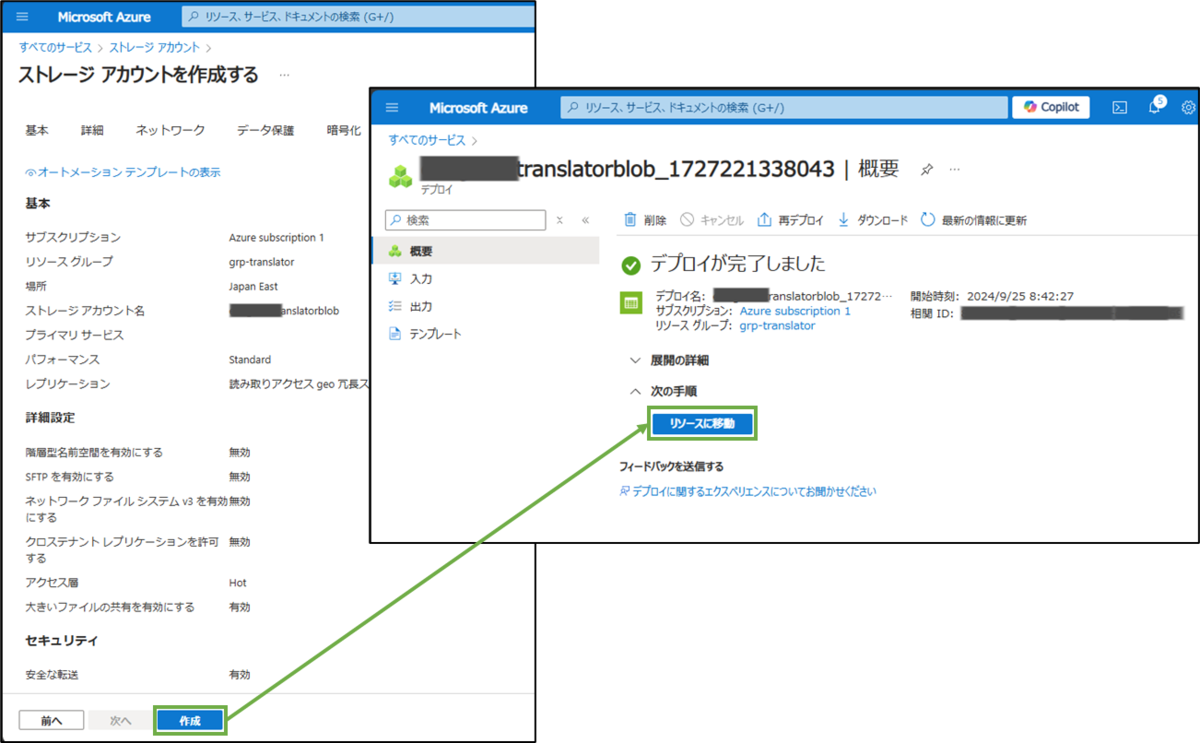This screenshot has width=1200, height=743.
Task: Pin the deployment overview page
Action: [927, 169]
